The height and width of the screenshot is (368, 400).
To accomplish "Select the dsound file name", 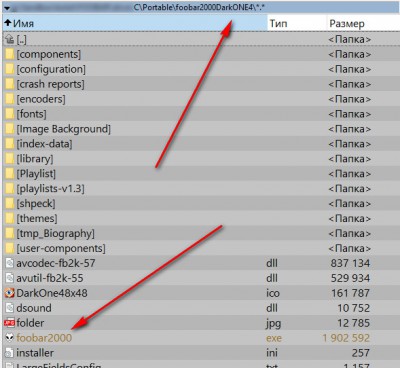I will point(34,308).
